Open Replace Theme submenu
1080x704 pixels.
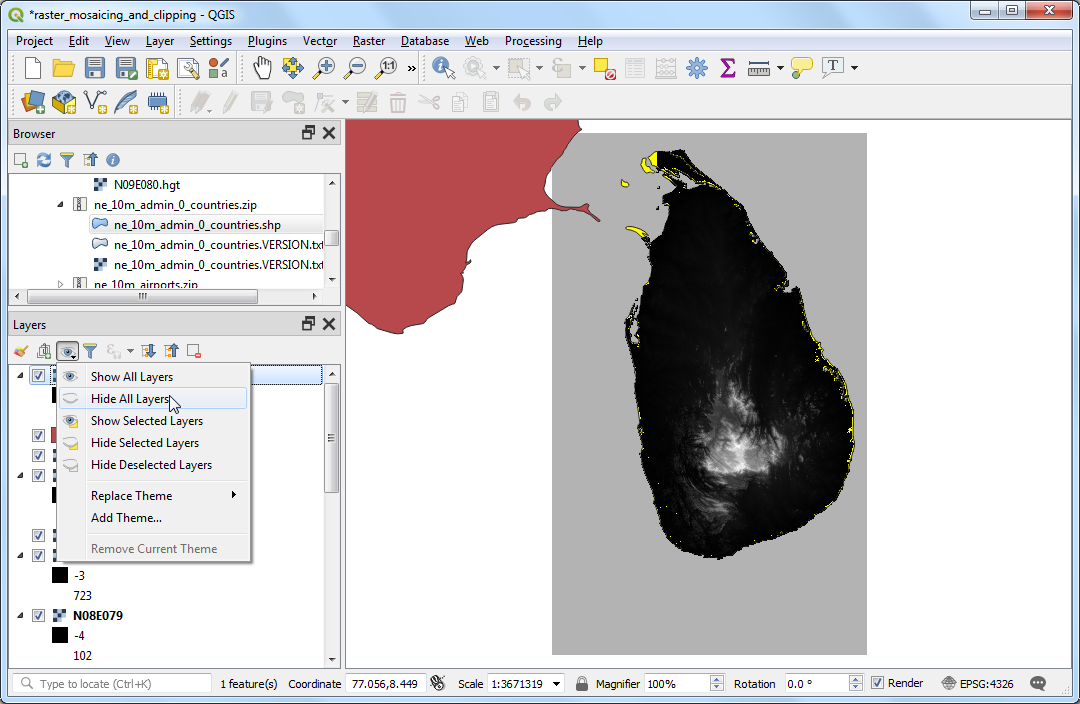point(152,495)
